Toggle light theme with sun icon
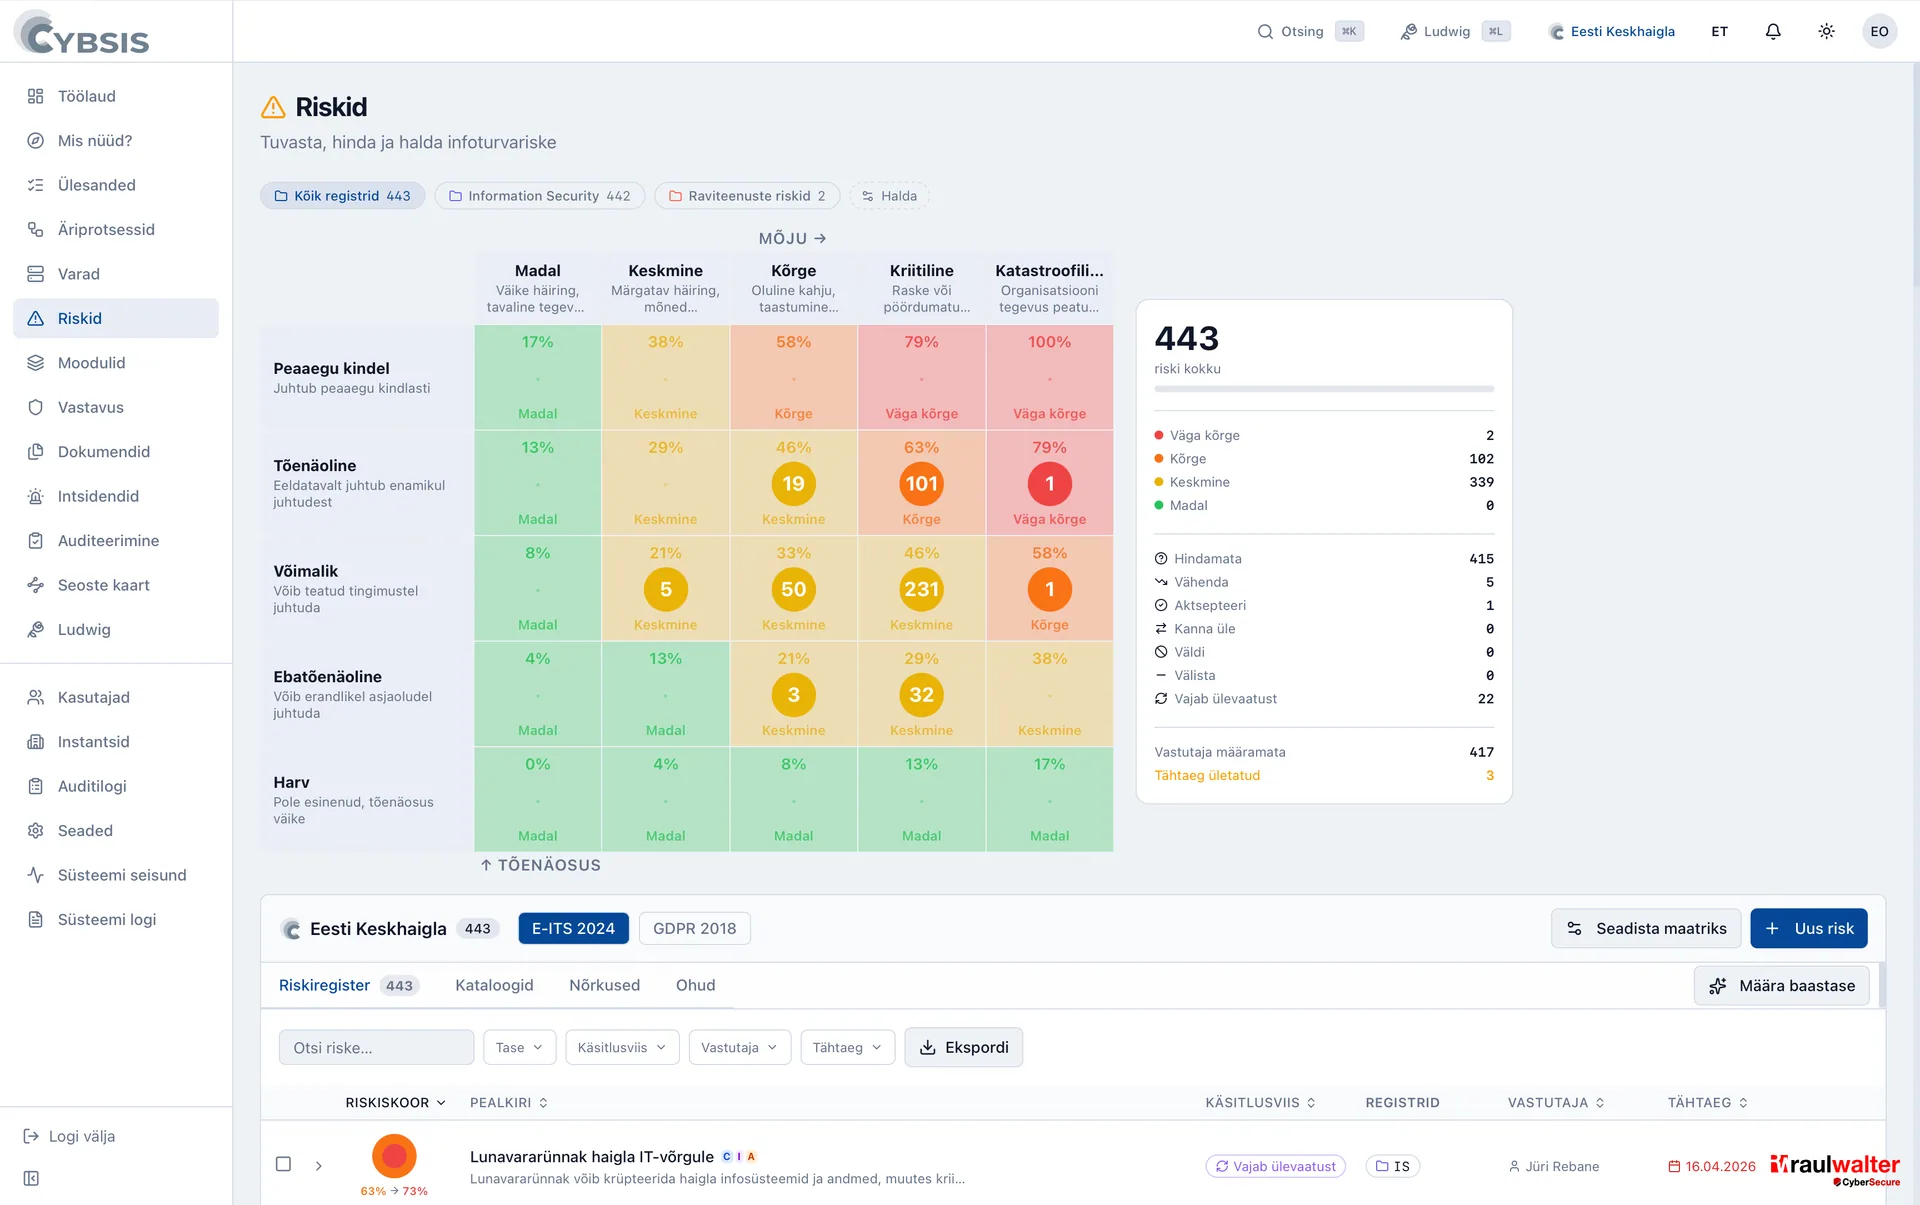 (x=1826, y=31)
